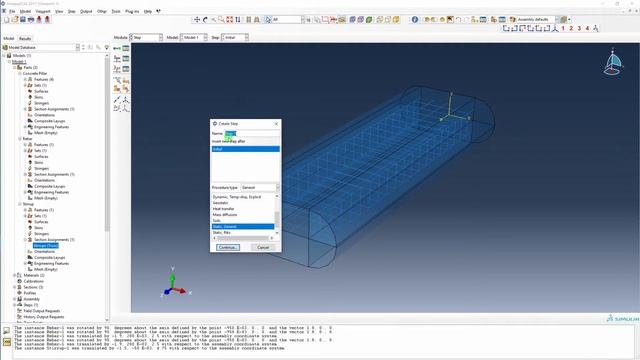Open the Model dropdown showing Model-1
This screenshot has width=640, height=360.
click(x=193, y=37)
